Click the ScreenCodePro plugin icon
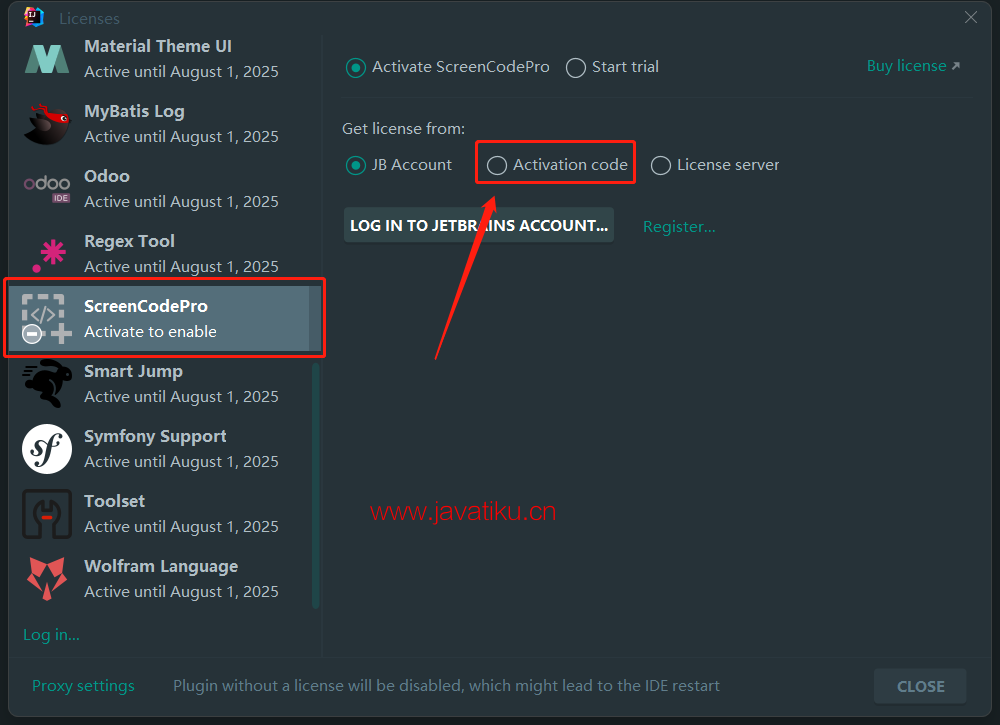Image resolution: width=1000 pixels, height=725 pixels. click(x=46, y=319)
